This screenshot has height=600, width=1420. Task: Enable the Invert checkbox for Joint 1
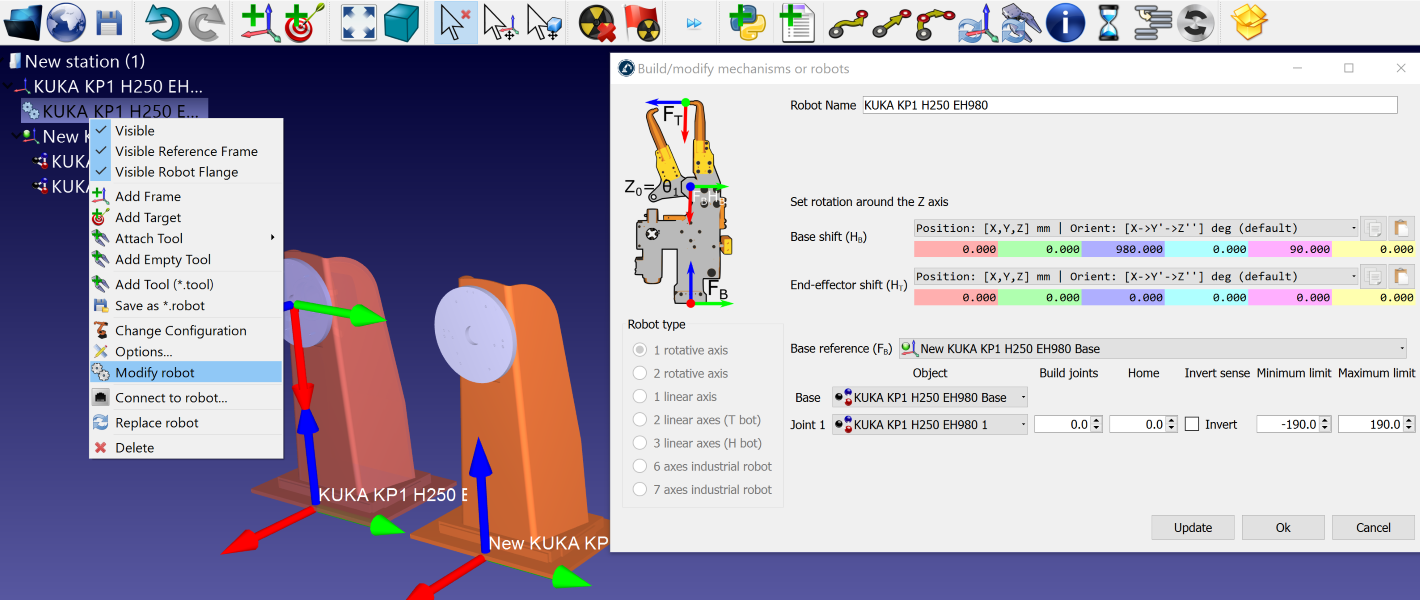coord(1192,424)
